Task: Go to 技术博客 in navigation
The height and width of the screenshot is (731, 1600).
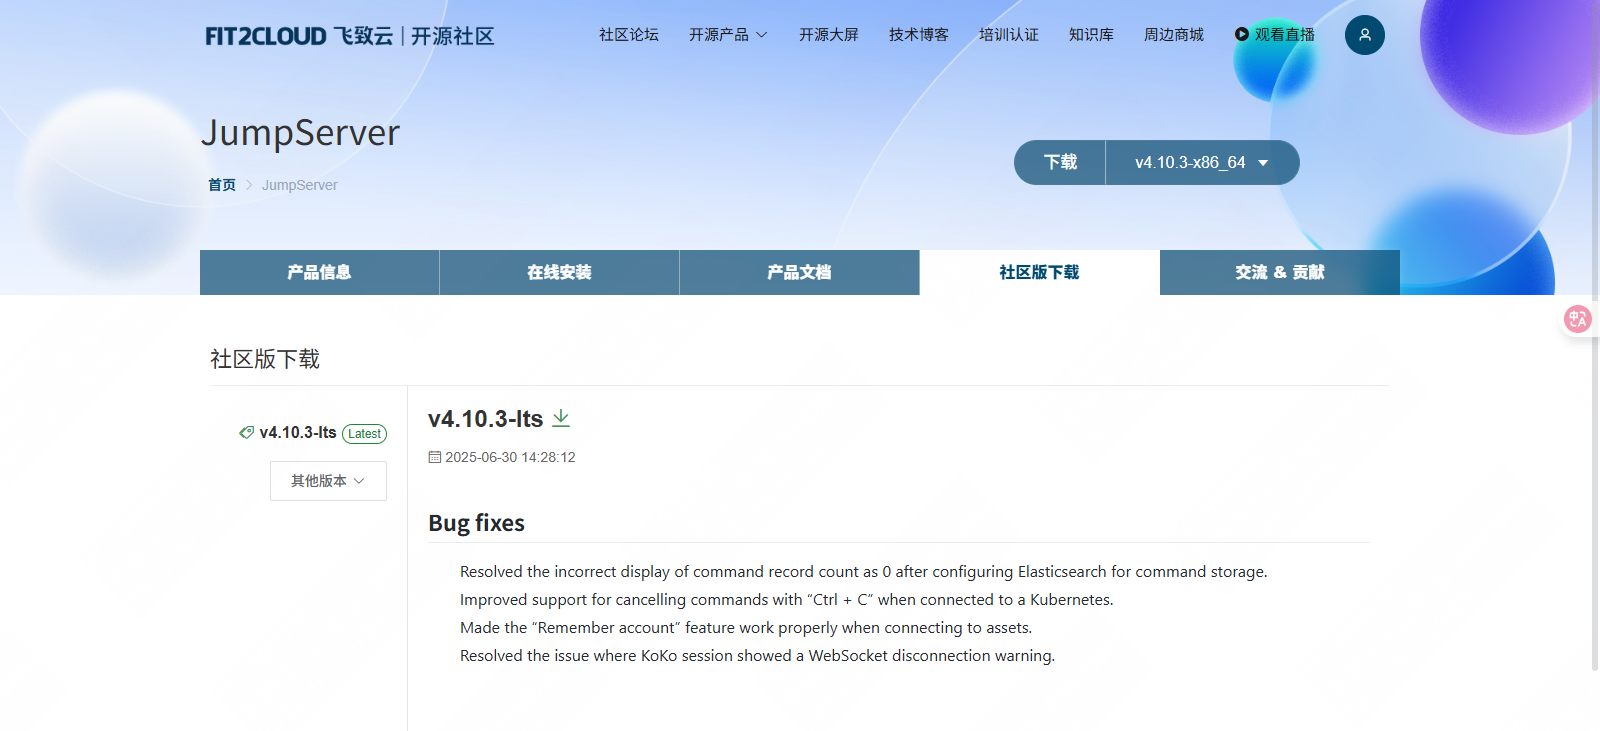Action: (919, 35)
